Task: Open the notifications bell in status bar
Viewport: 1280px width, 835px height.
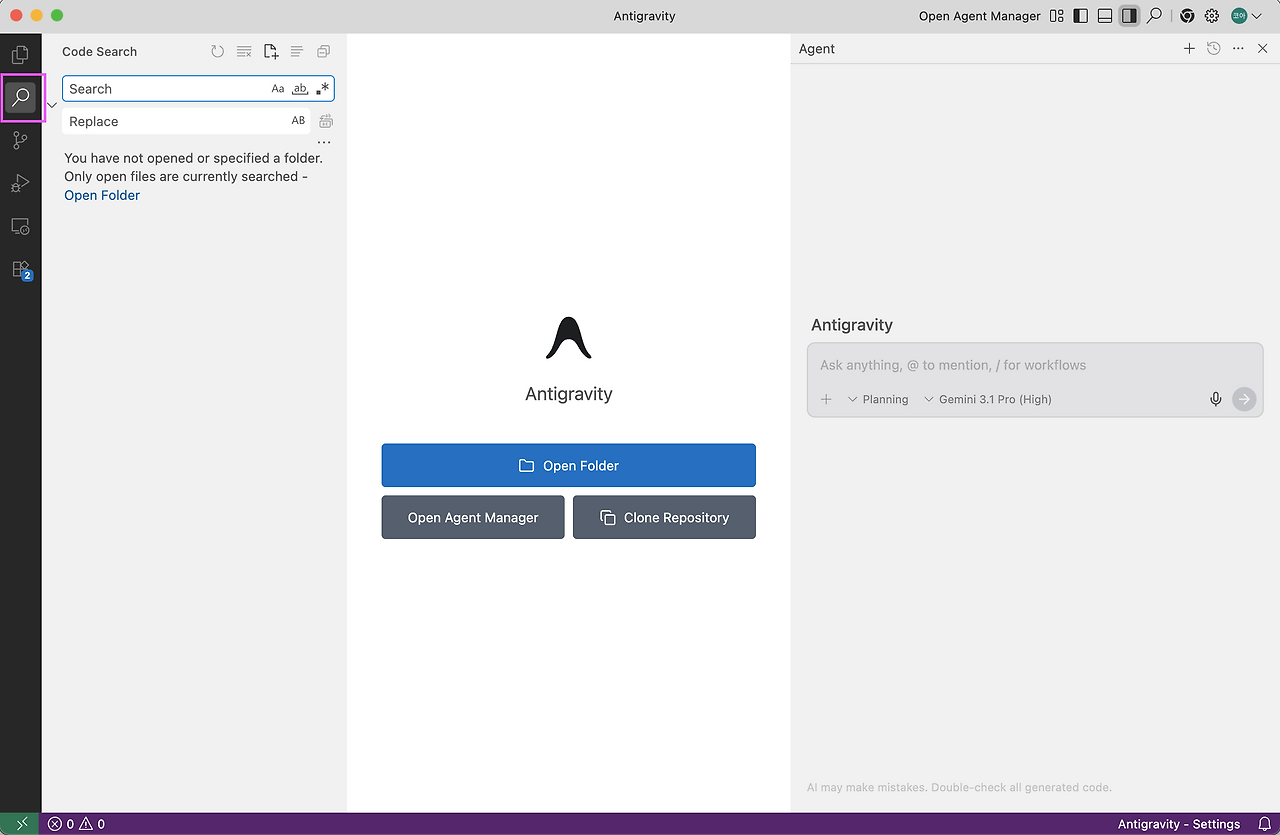Action: (1264, 824)
